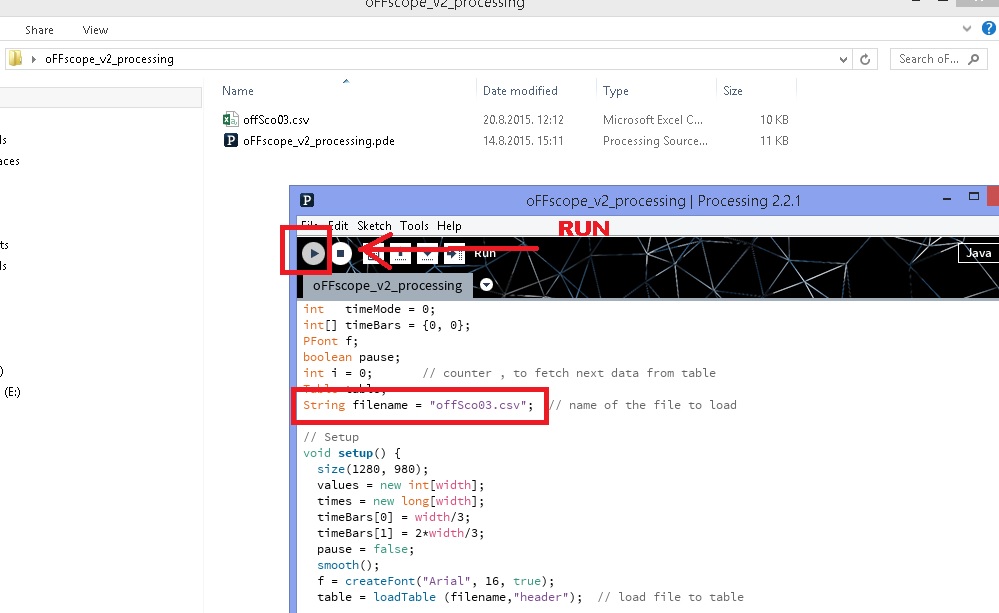Open the sketch tab arrow menu
The height and width of the screenshot is (613, 999).
486,285
